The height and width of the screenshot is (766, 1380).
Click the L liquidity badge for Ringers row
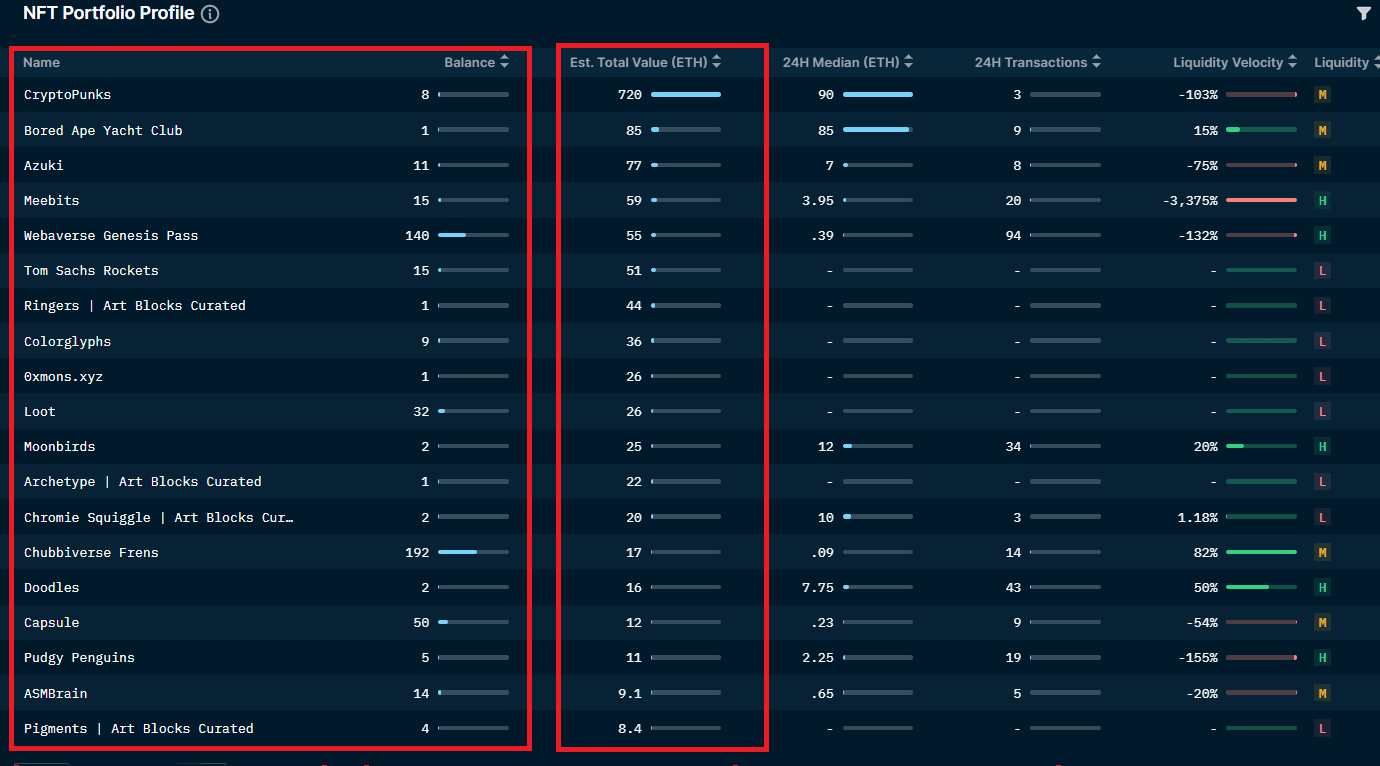point(1322,306)
